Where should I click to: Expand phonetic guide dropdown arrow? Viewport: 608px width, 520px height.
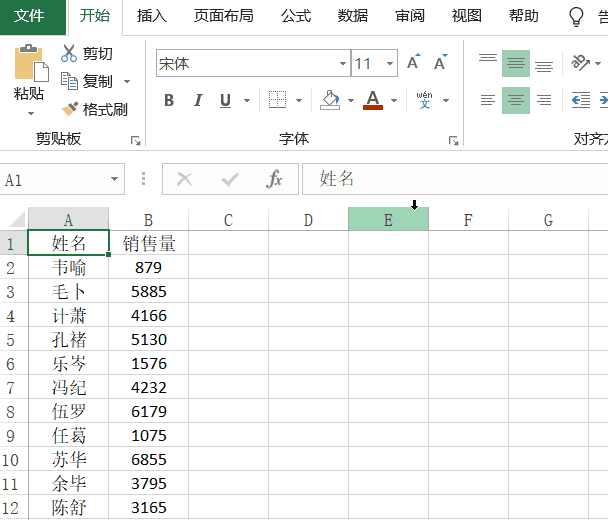446,100
